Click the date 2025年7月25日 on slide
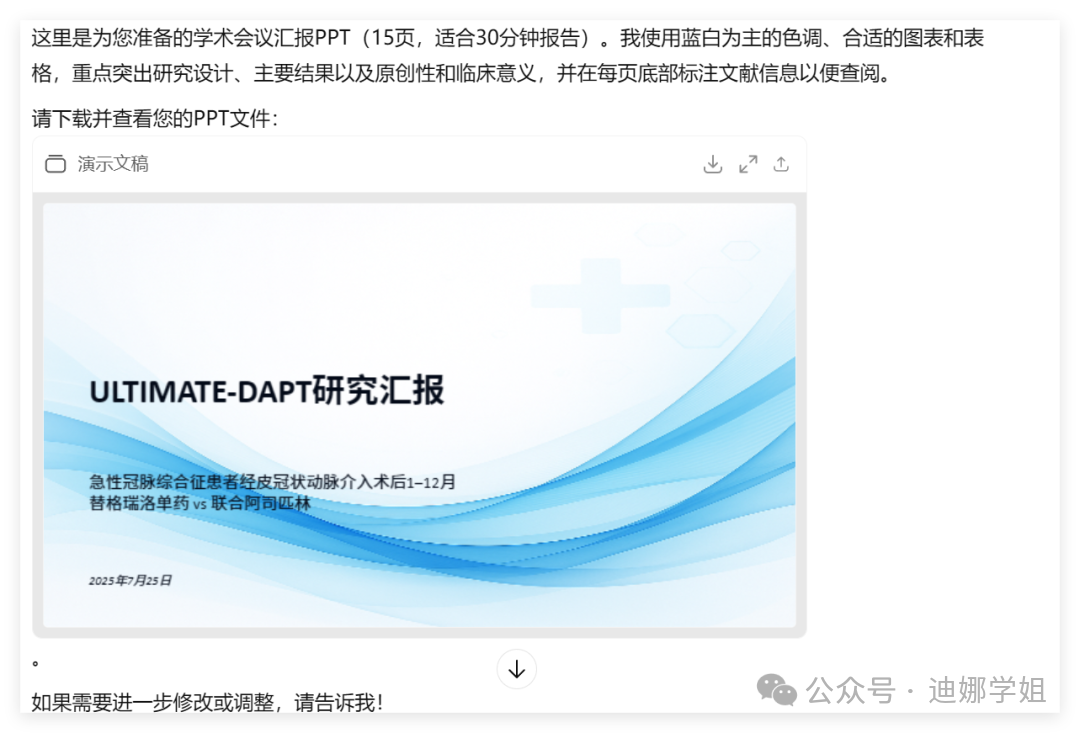The height and width of the screenshot is (733, 1080). (x=130, y=581)
